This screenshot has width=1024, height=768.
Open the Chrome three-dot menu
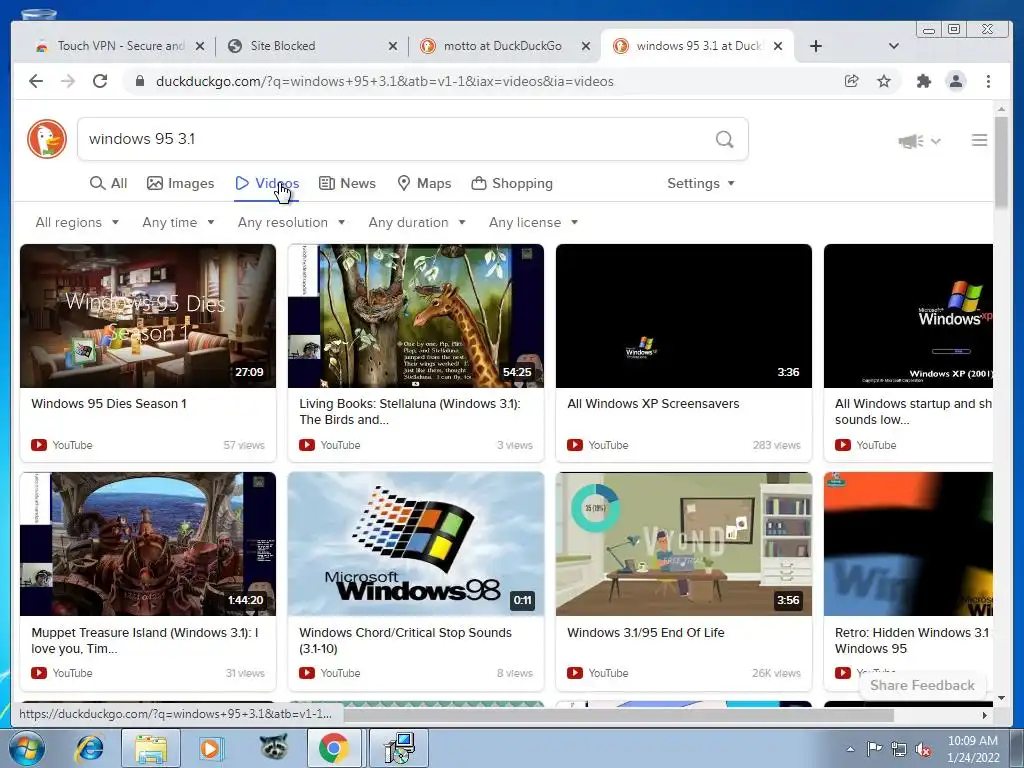(988, 81)
